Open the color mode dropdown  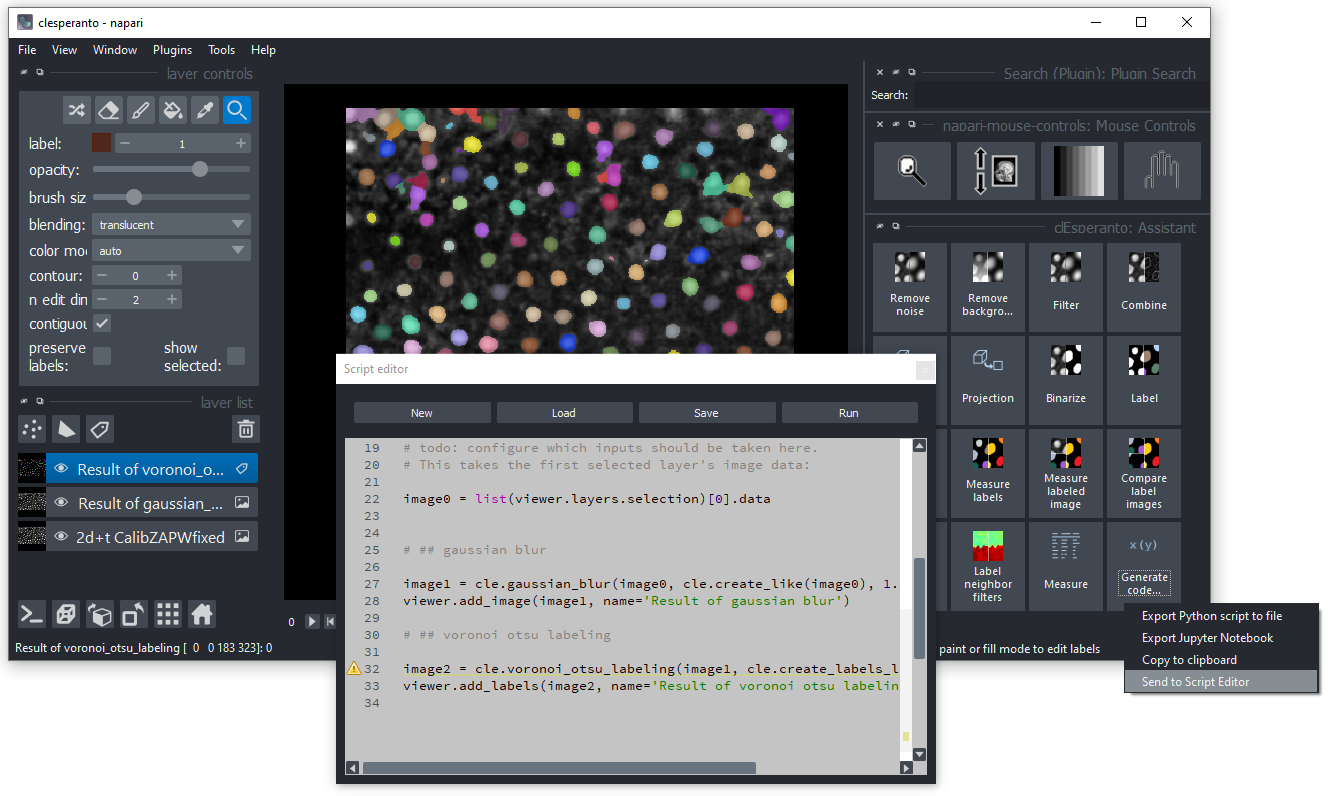(x=171, y=251)
